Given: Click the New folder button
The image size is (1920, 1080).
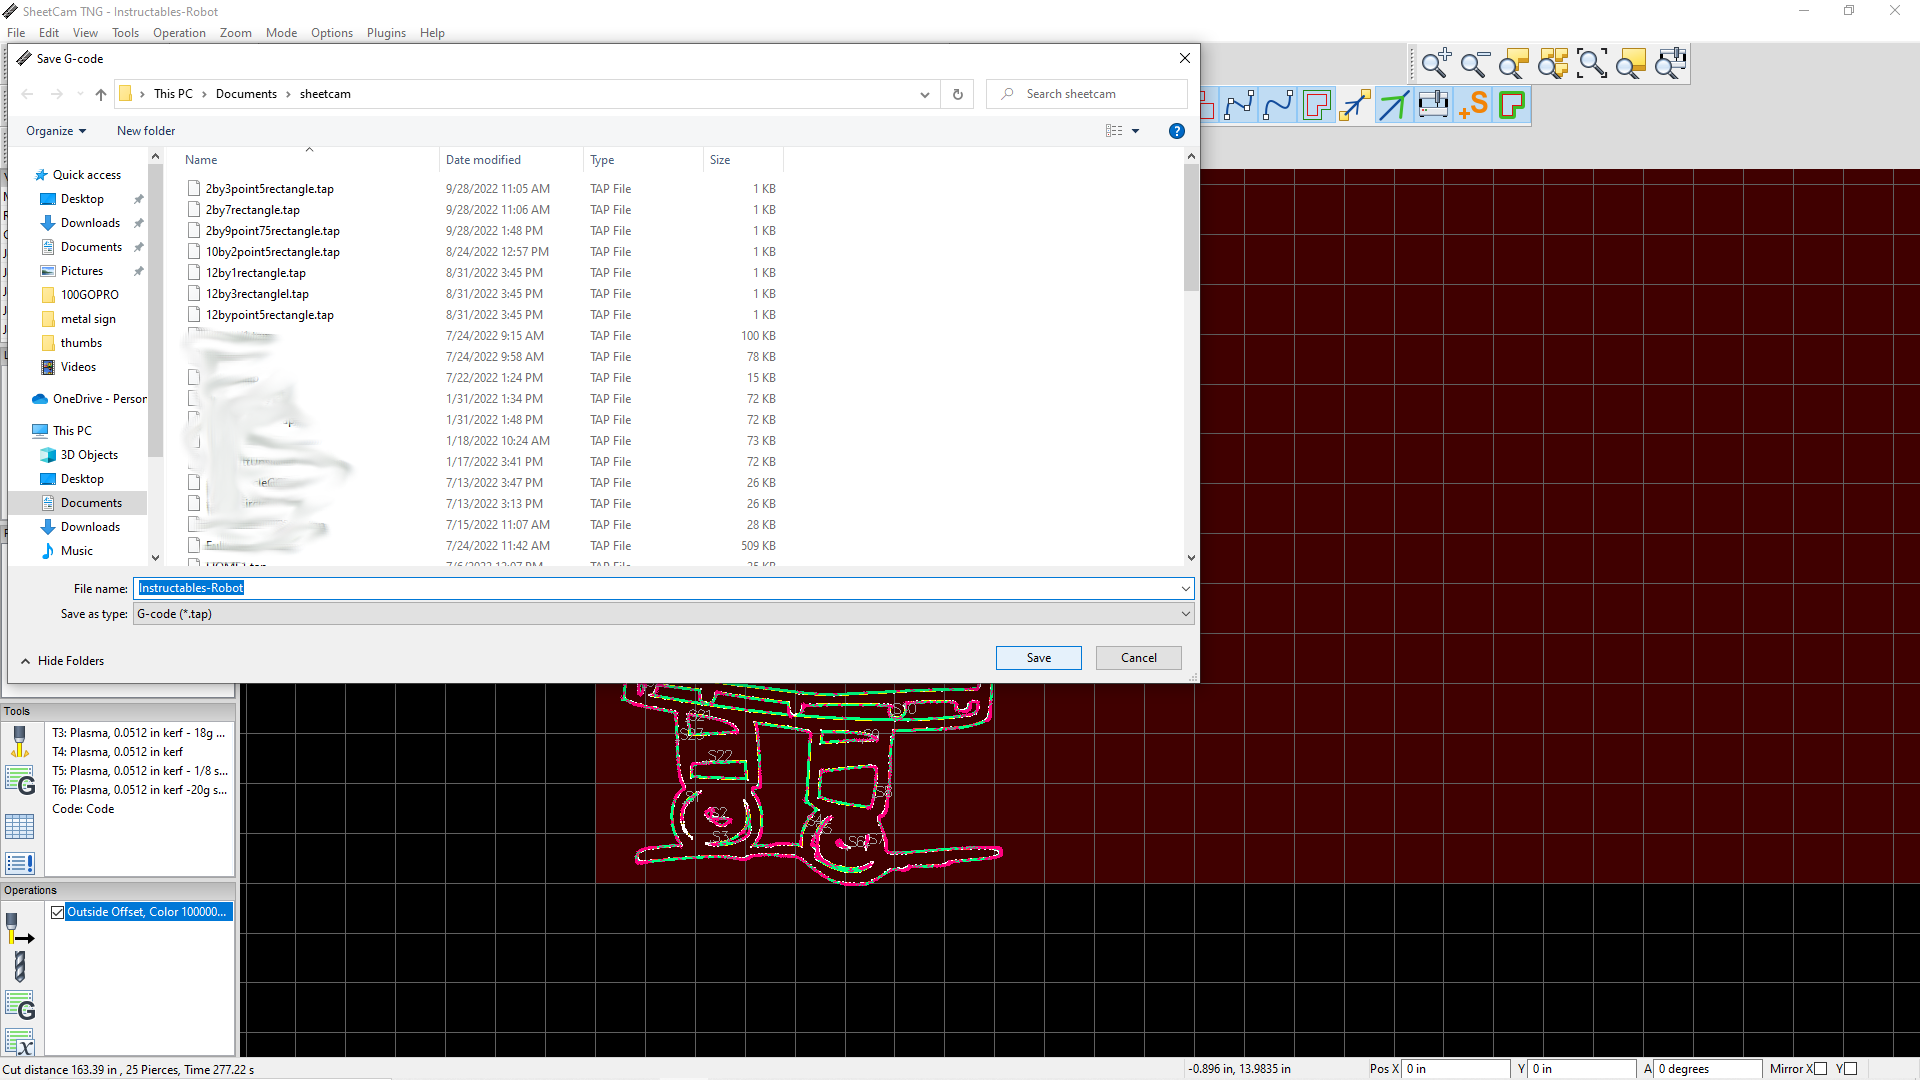Looking at the screenshot, I should pos(146,131).
